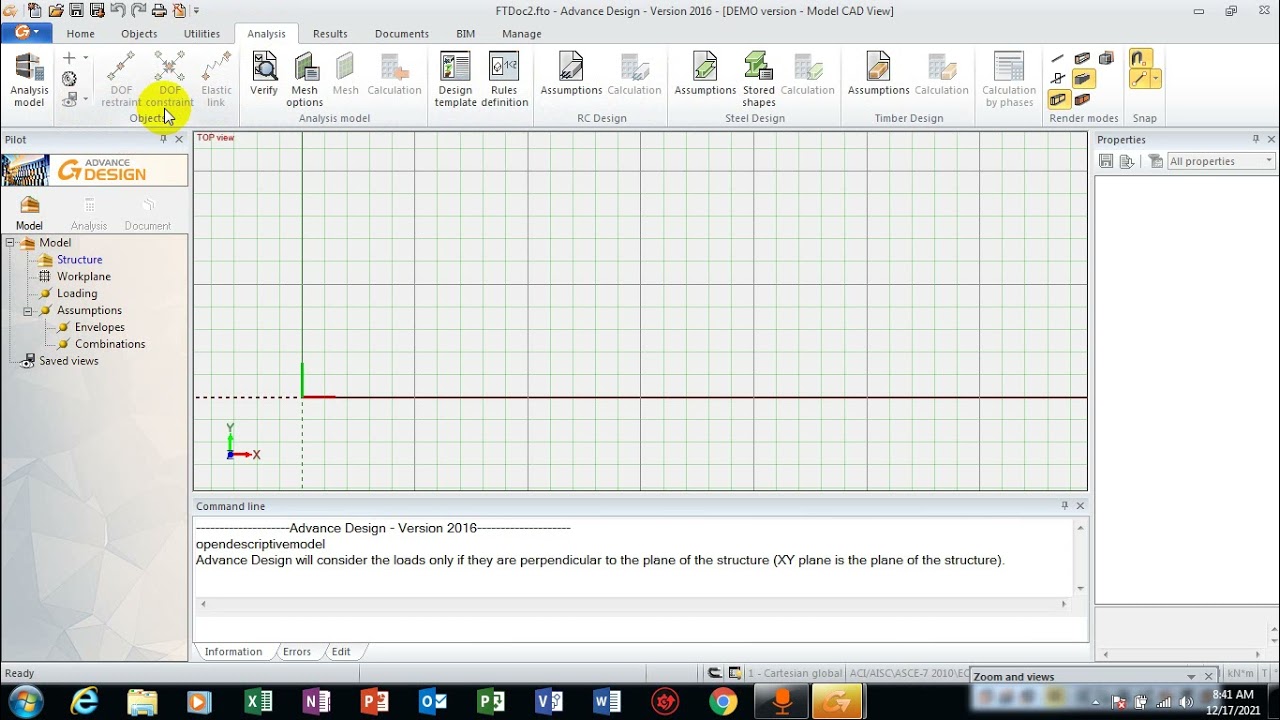This screenshot has width=1280, height=720.
Task: Click the Verify model icon
Action: [264, 75]
